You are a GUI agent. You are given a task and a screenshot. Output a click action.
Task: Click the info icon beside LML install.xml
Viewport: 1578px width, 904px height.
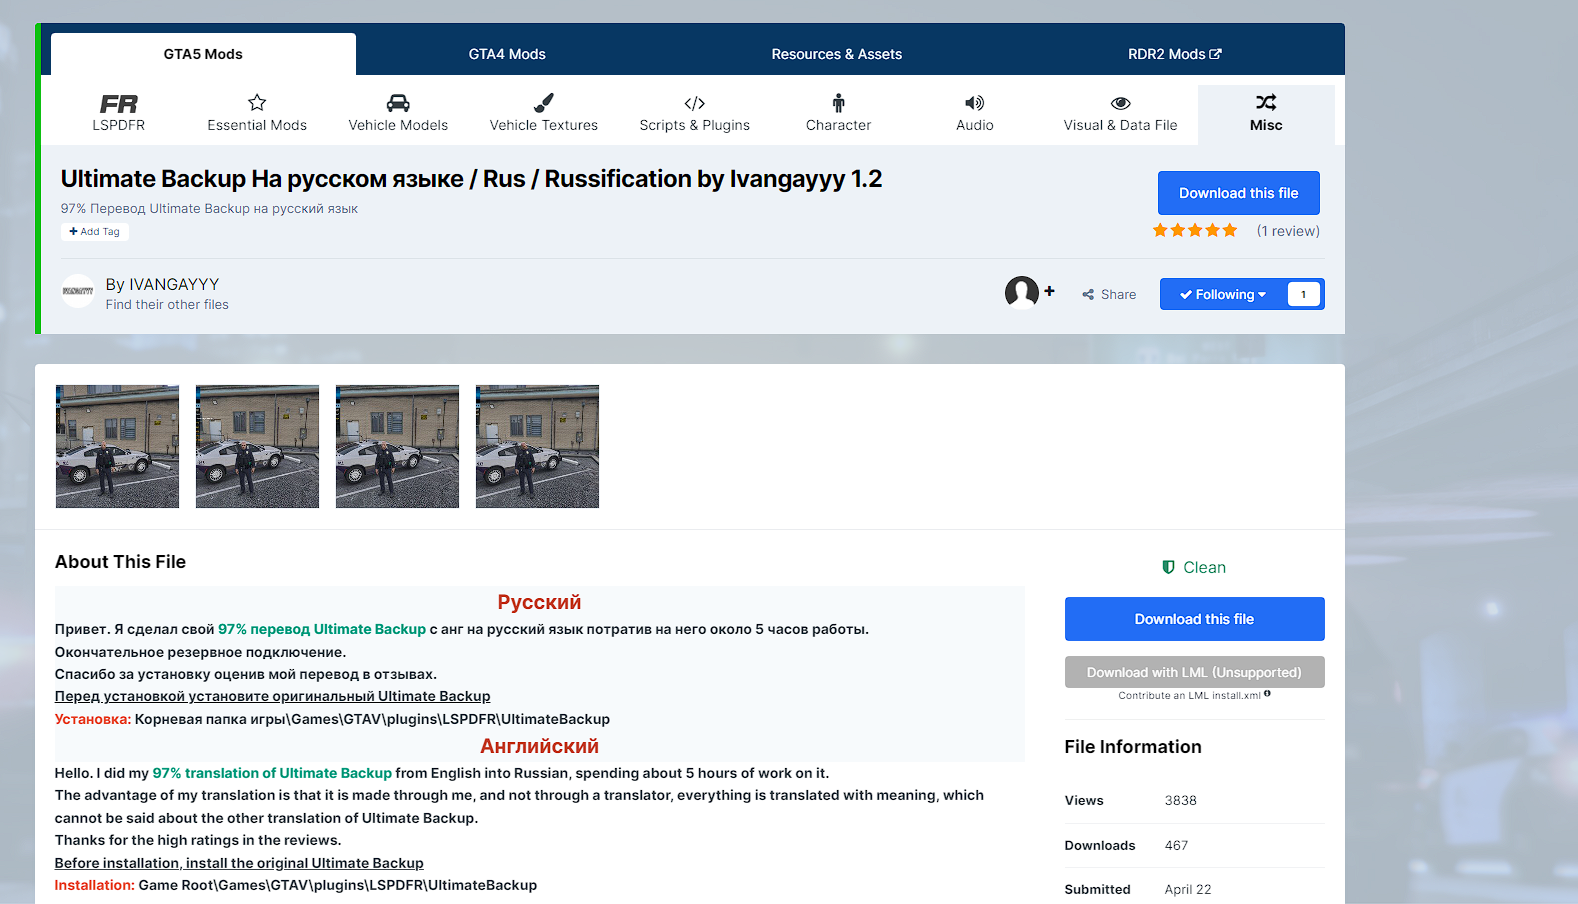tap(1267, 694)
